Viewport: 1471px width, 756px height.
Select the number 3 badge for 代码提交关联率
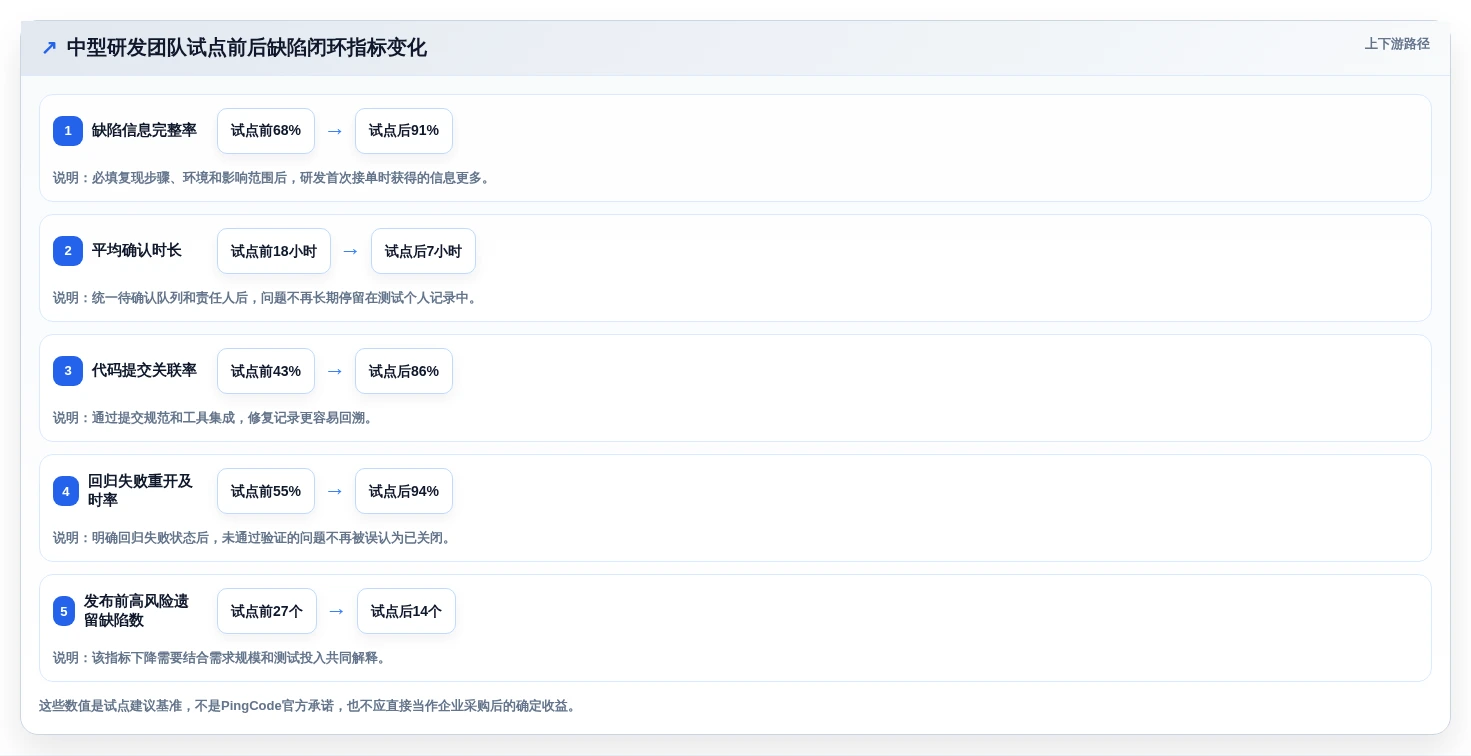point(68,371)
